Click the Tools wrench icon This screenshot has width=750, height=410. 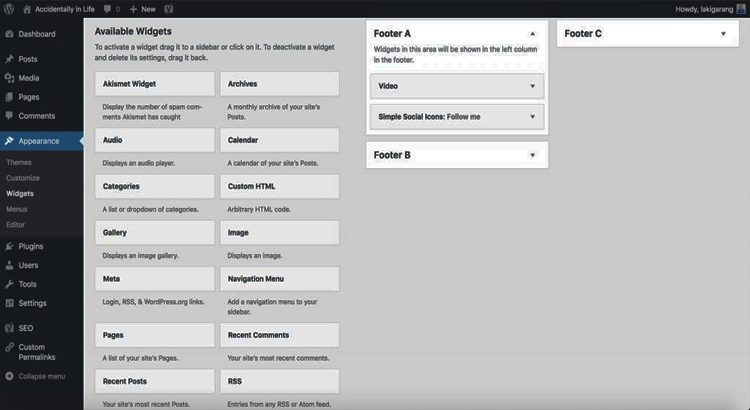[x=9, y=284]
